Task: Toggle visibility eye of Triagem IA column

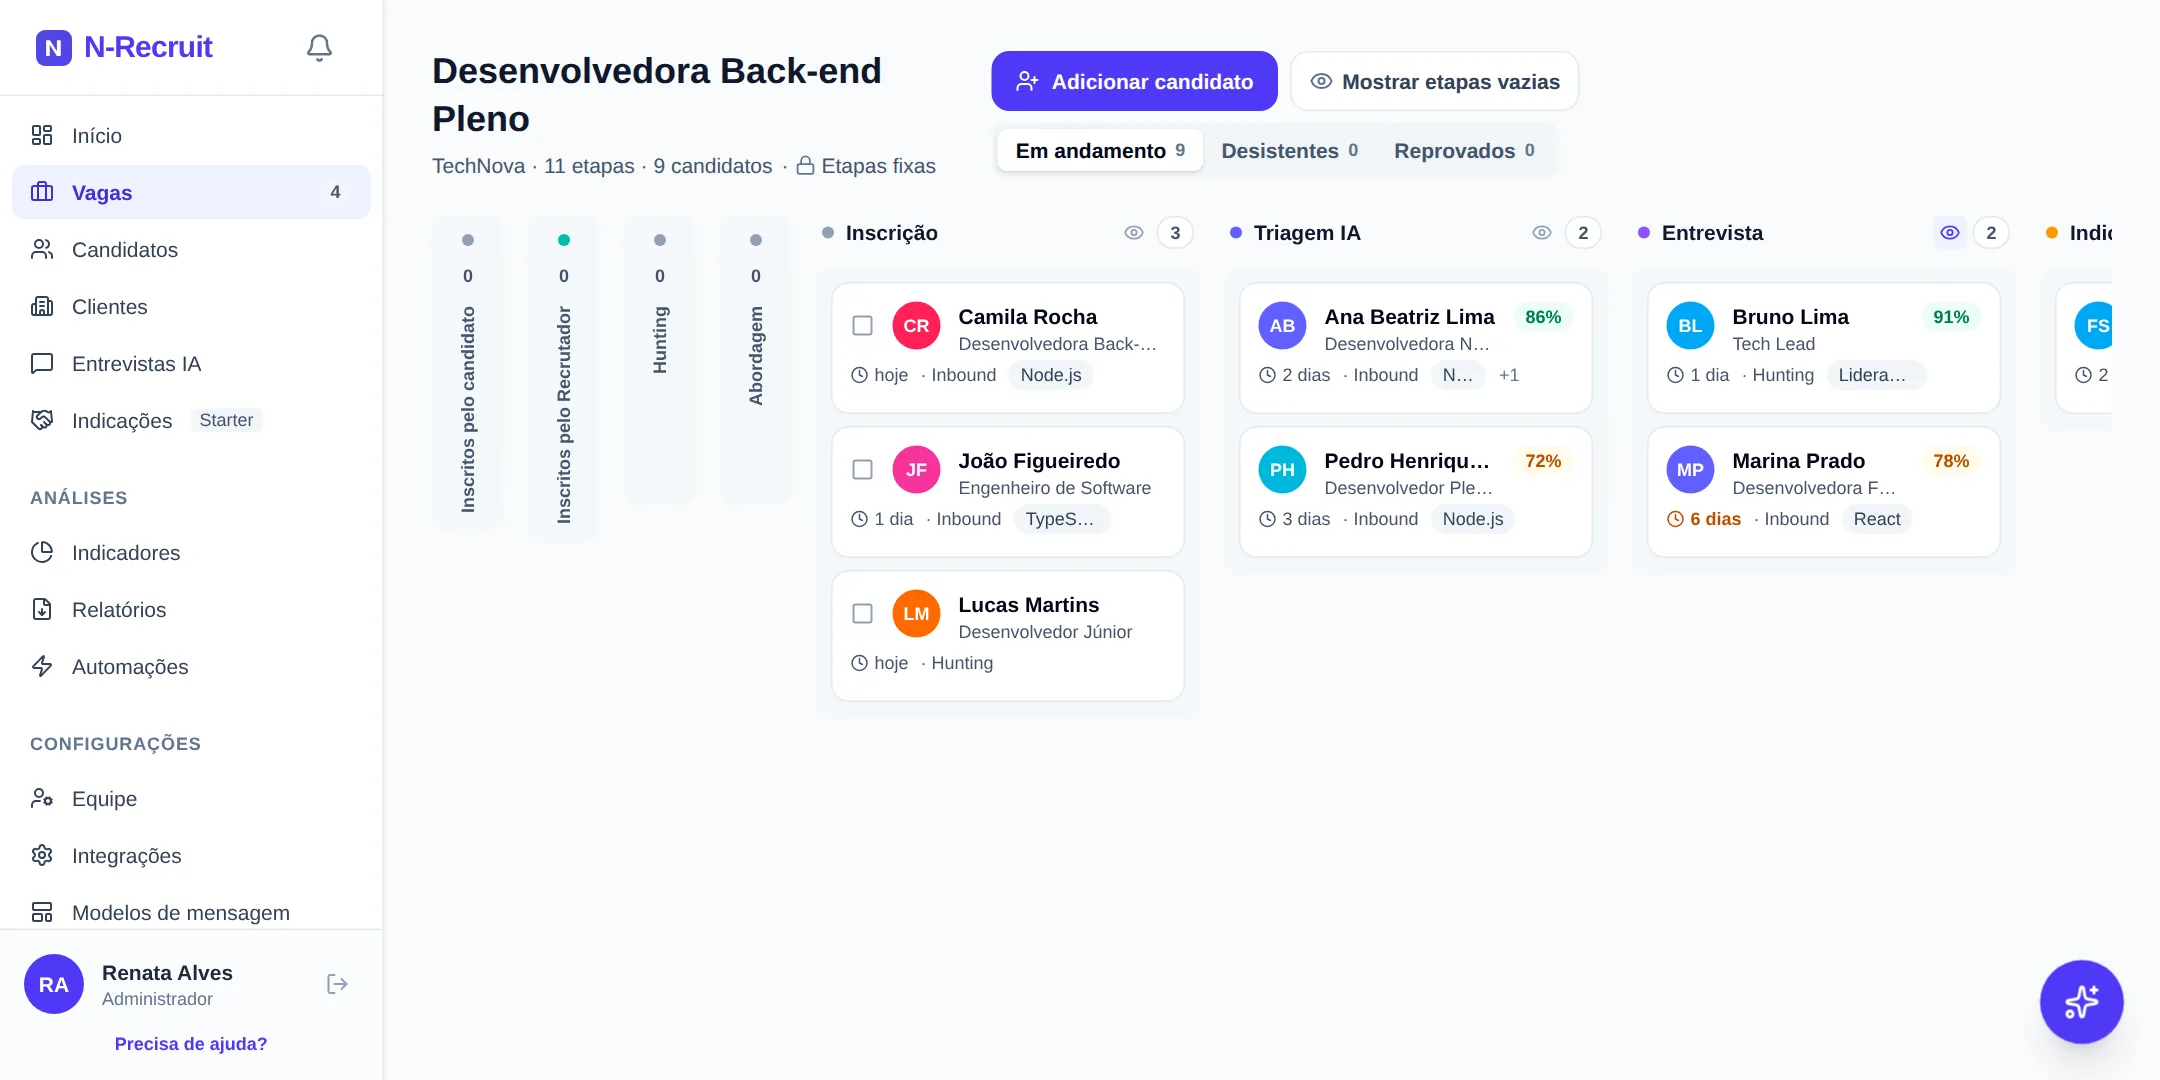Action: click(x=1542, y=233)
